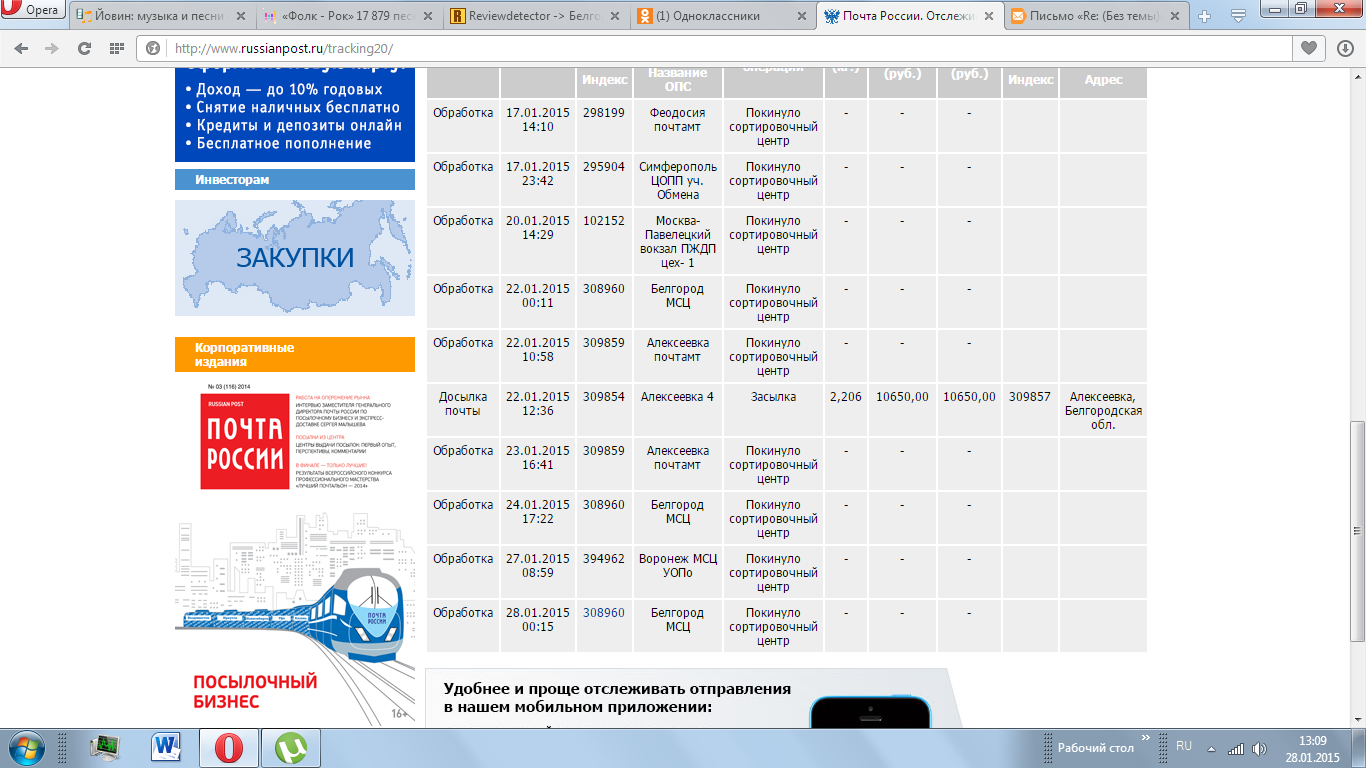Click the ЗАКУПКИ map banner

(x=295, y=258)
